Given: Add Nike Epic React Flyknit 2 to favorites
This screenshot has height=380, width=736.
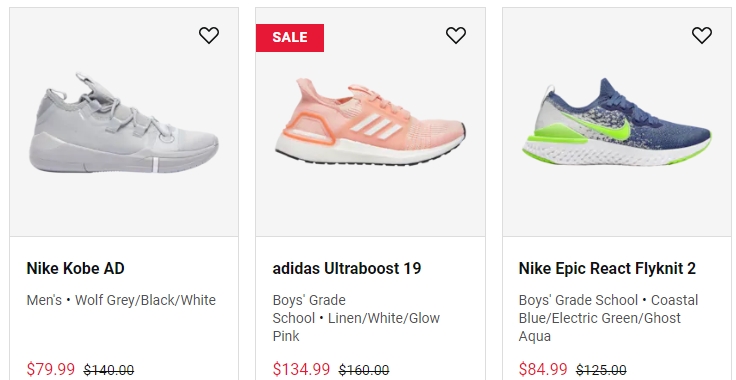Looking at the screenshot, I should (702, 35).
